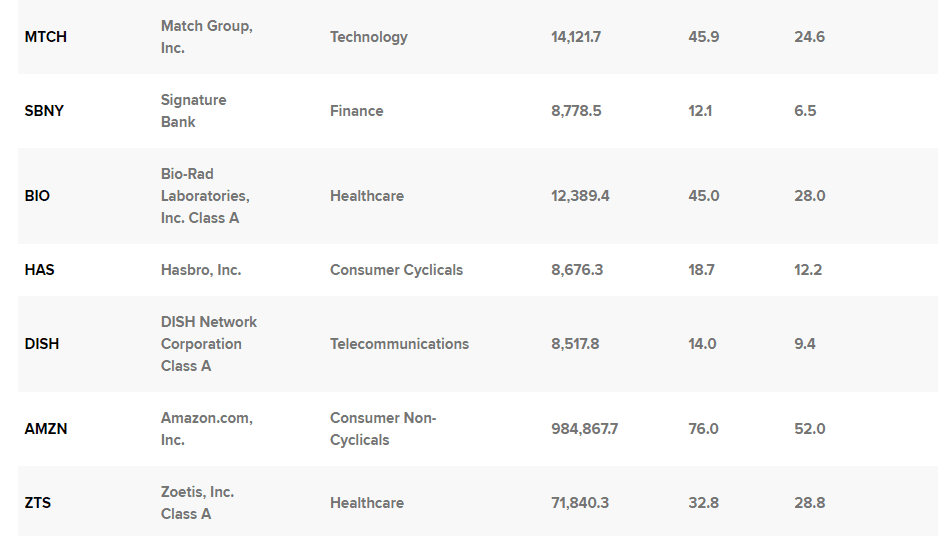Click the ZTS ticker symbol

(x=38, y=503)
